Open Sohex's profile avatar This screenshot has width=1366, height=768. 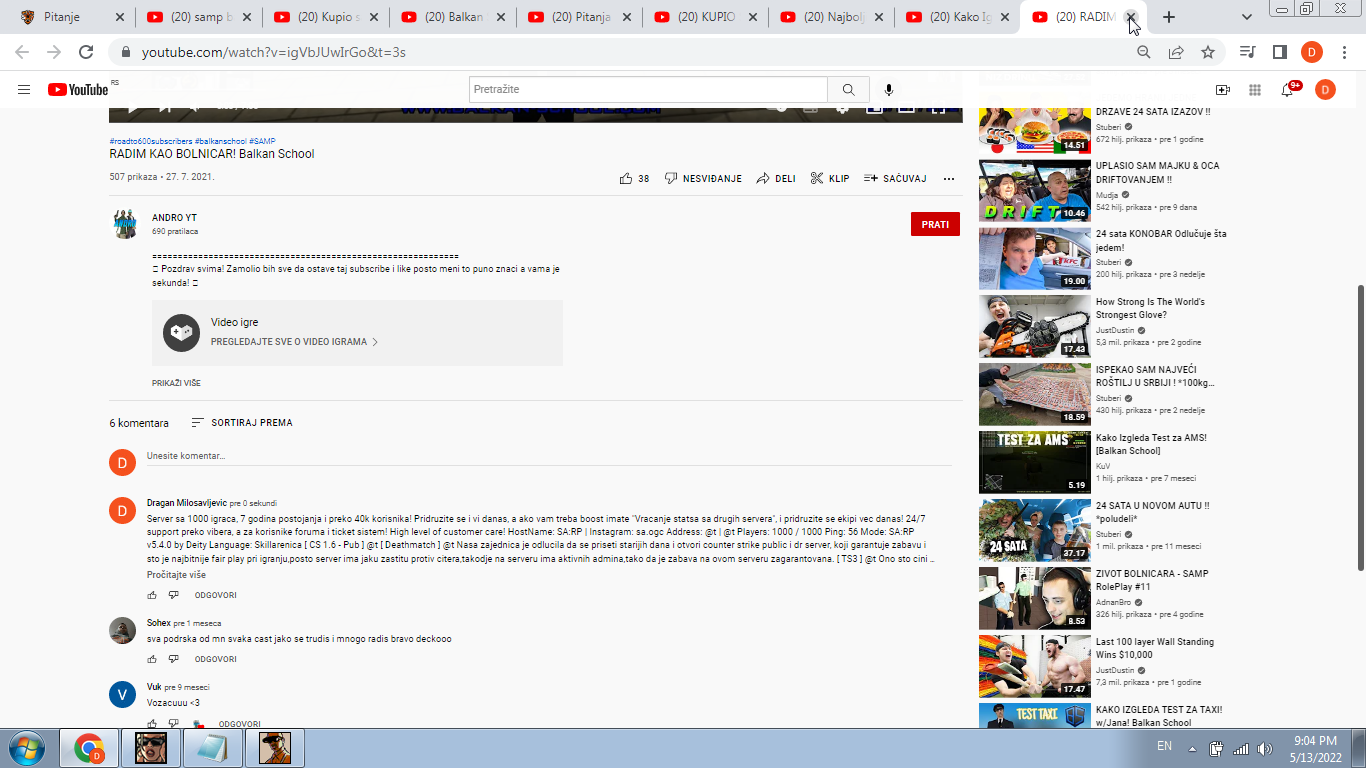coord(122,631)
